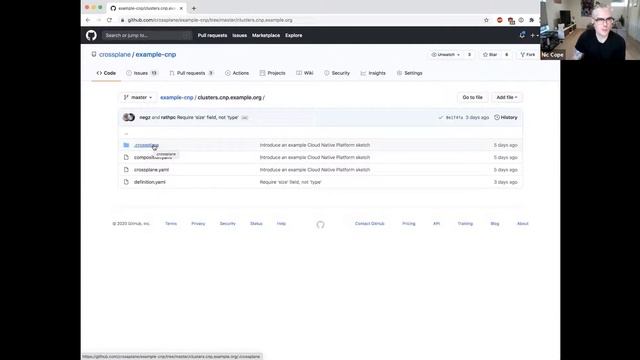Viewport: 640px width, 360px height.
Task: Go back with browser back arrow
Action: coord(88,20)
